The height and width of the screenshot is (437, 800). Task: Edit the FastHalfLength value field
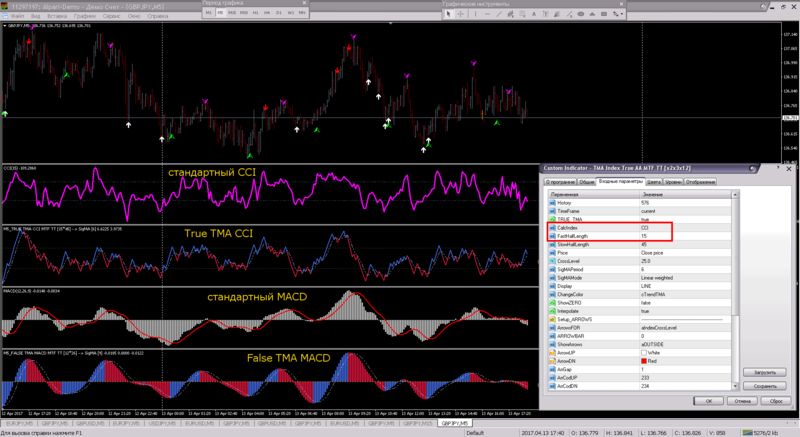coord(660,235)
